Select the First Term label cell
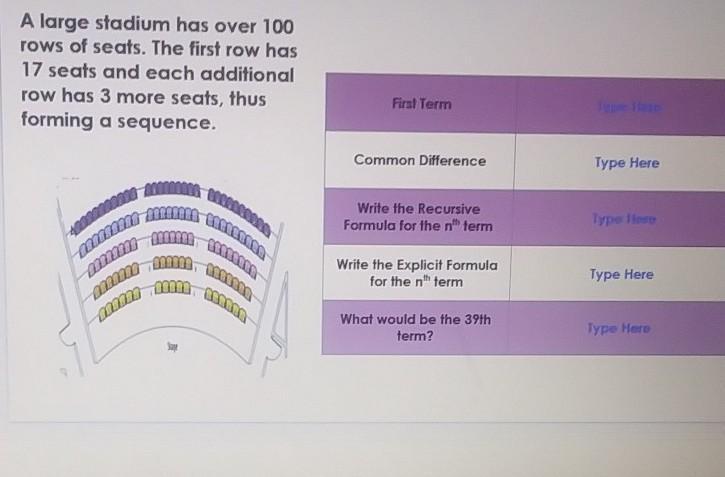The width and height of the screenshot is (725, 477). (x=421, y=104)
